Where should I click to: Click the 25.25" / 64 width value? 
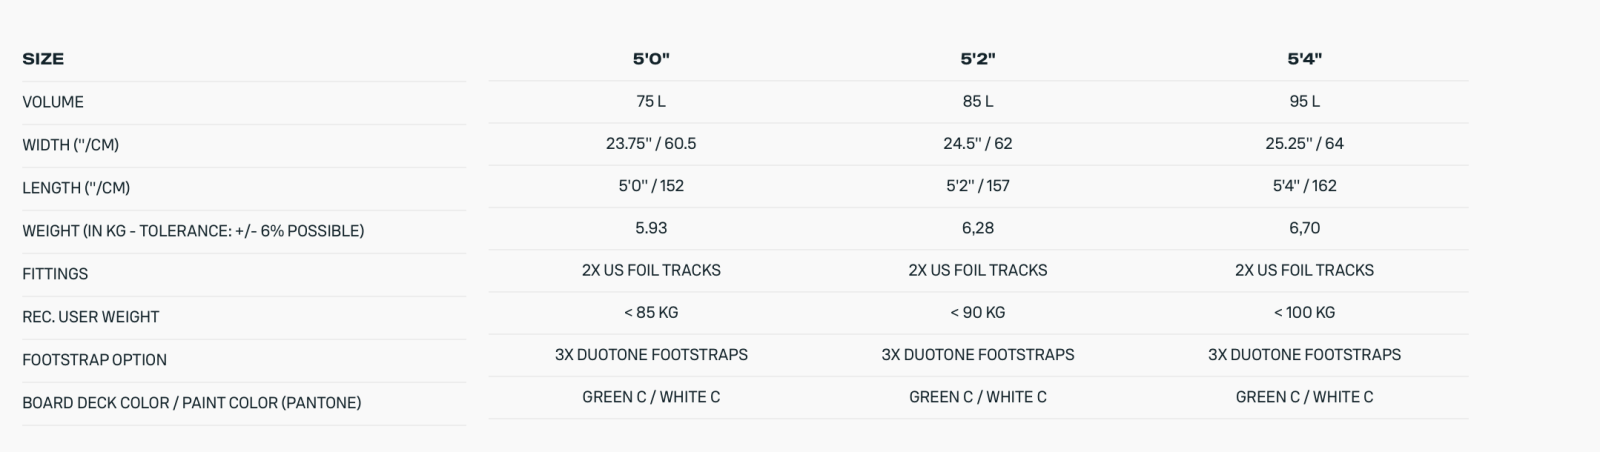coord(1304,144)
